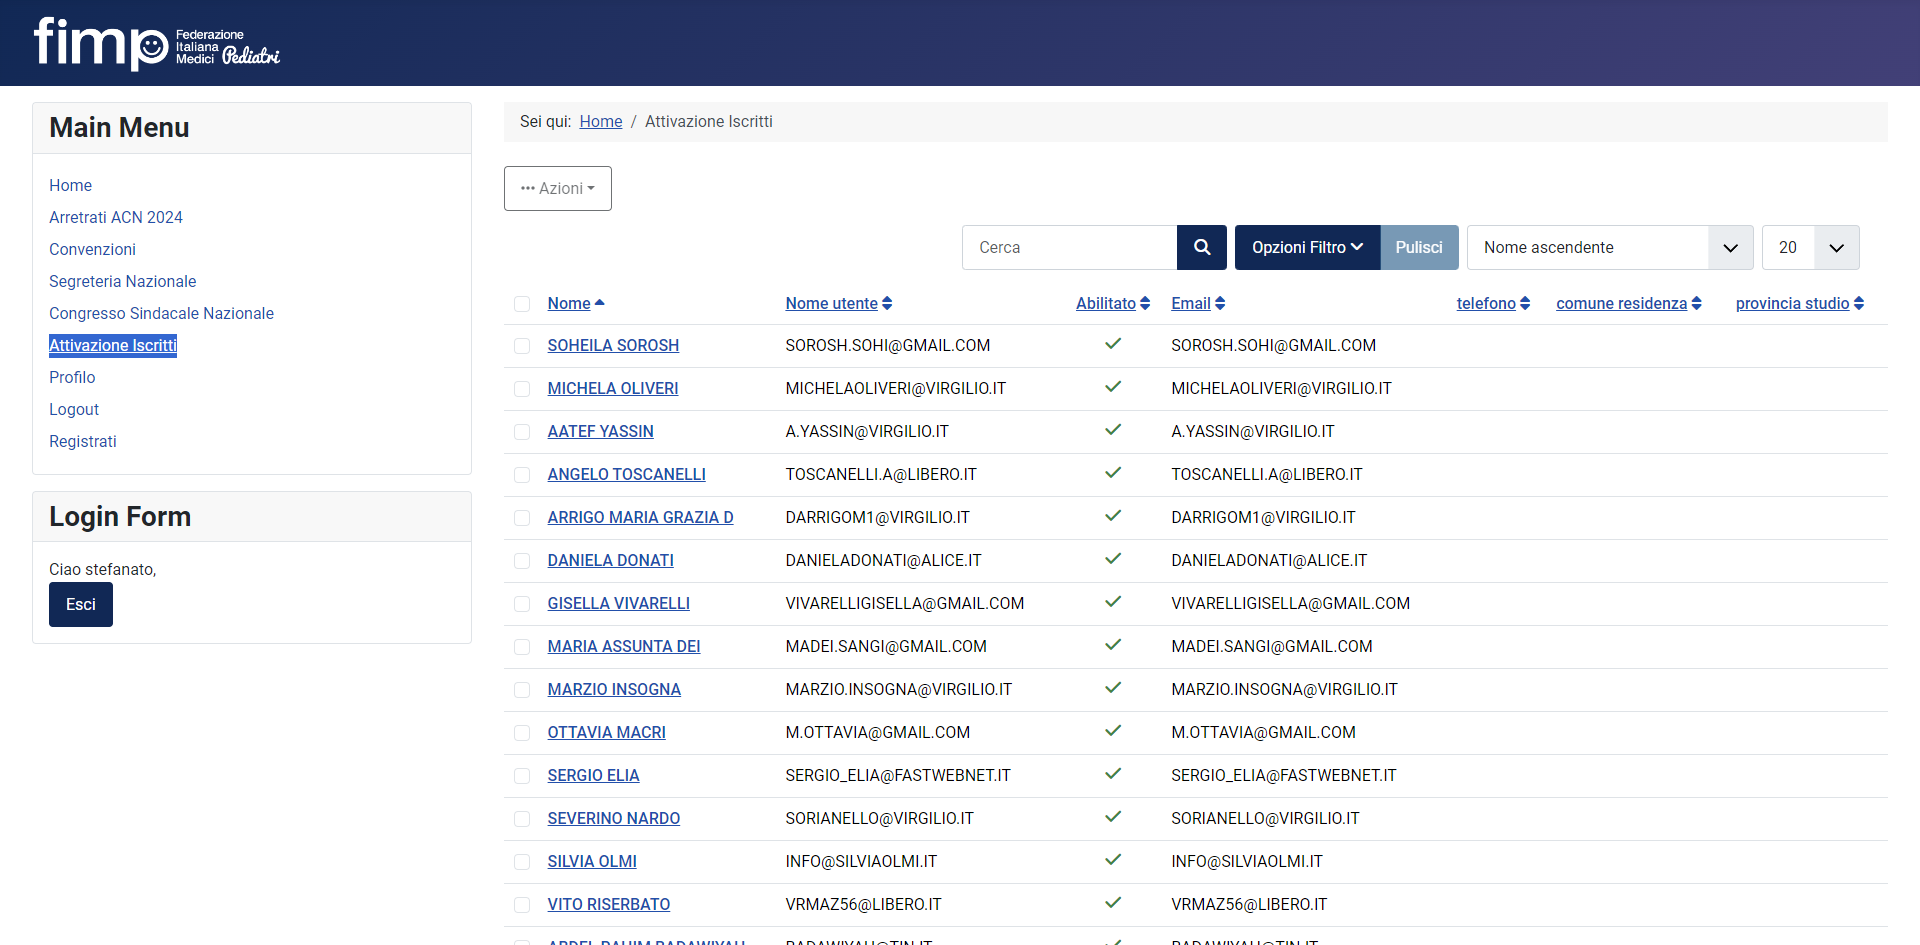
Task: Open the Nome ascendente sort dropdown
Action: (1610, 247)
